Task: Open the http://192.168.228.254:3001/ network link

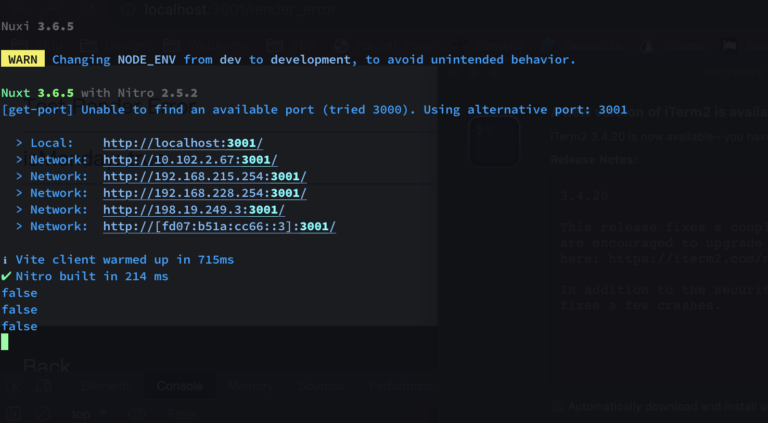Action: (x=204, y=193)
